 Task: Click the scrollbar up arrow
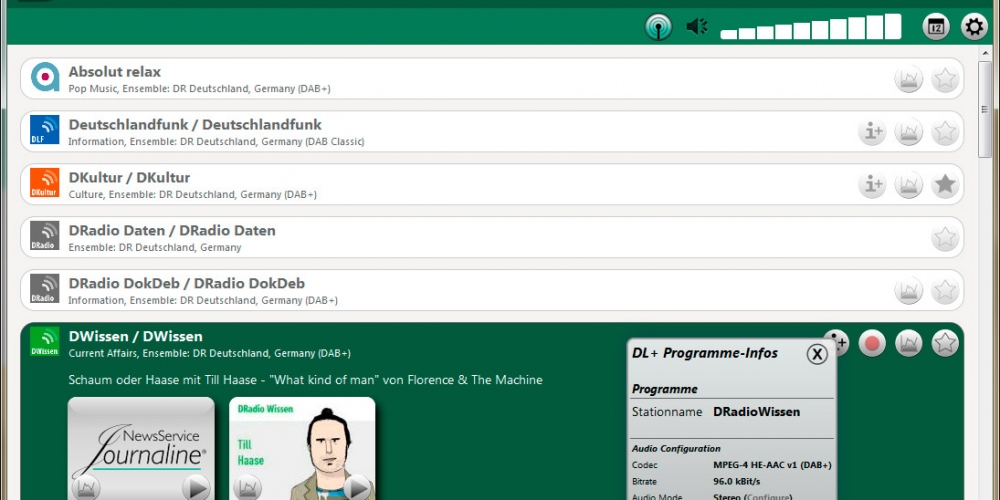pos(985,53)
